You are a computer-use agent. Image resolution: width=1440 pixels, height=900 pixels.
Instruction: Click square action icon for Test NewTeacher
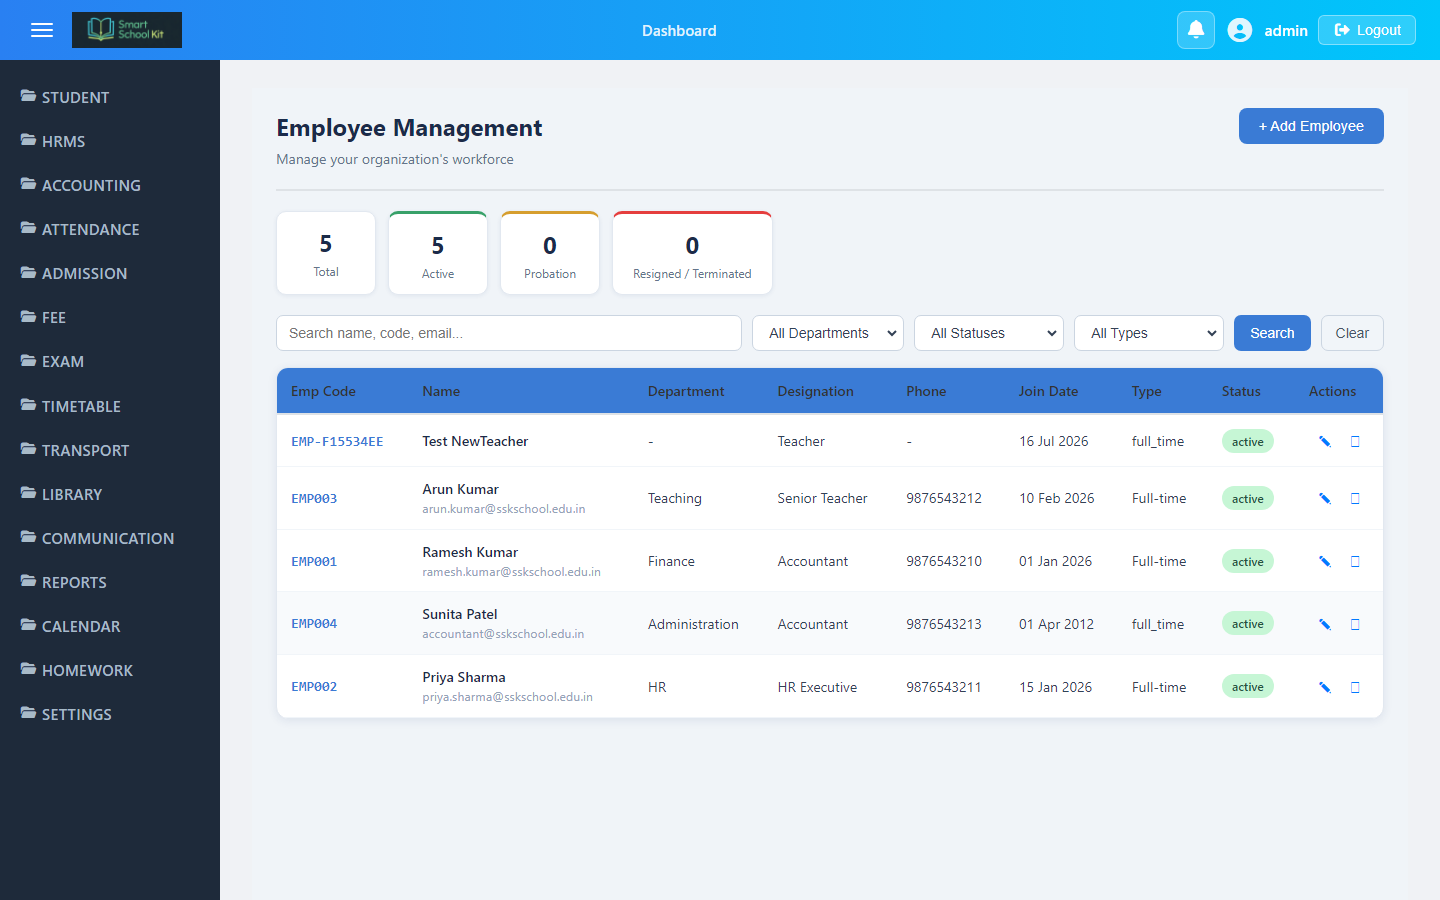pos(1356,441)
